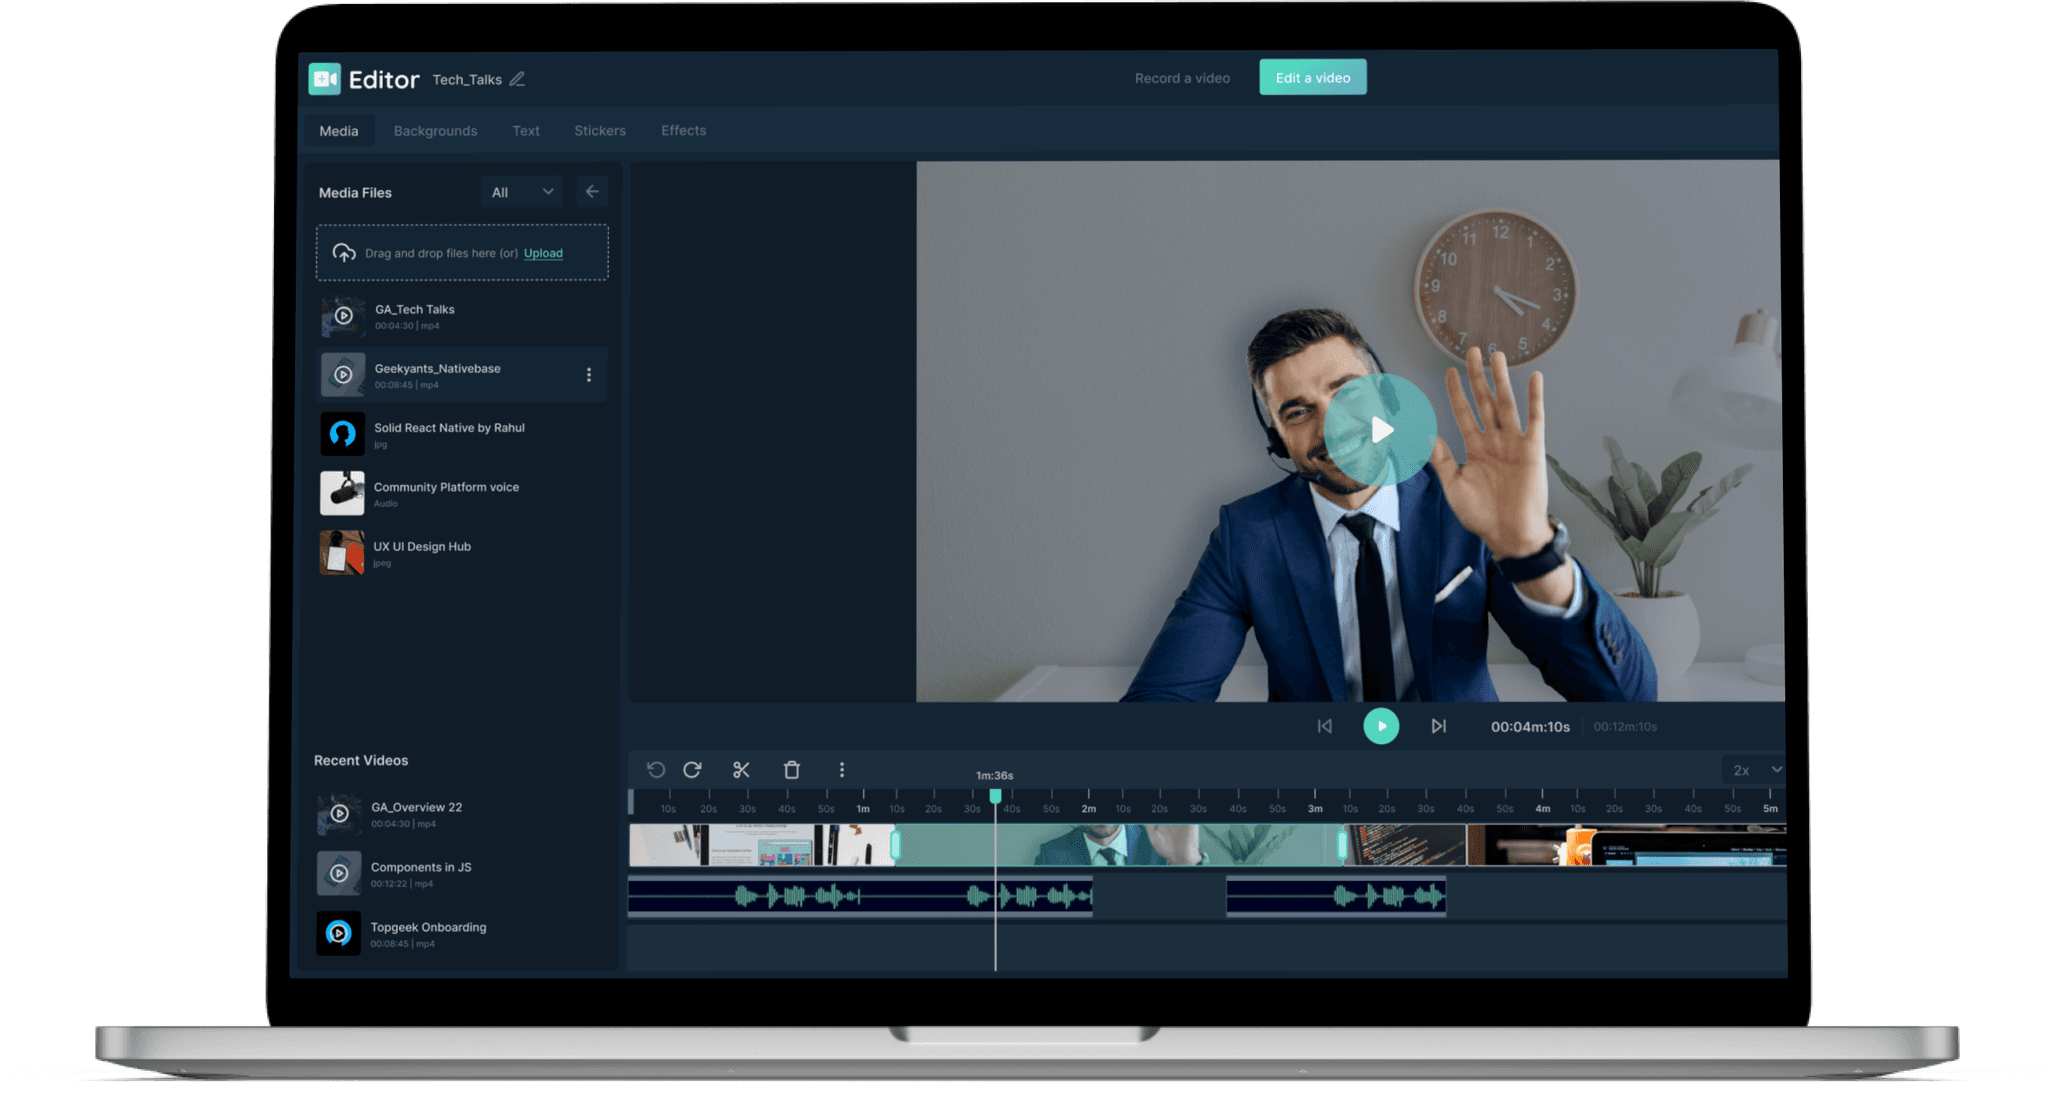Click the Edit a video button
Screen dimensions: 2048x1097
point(1312,78)
